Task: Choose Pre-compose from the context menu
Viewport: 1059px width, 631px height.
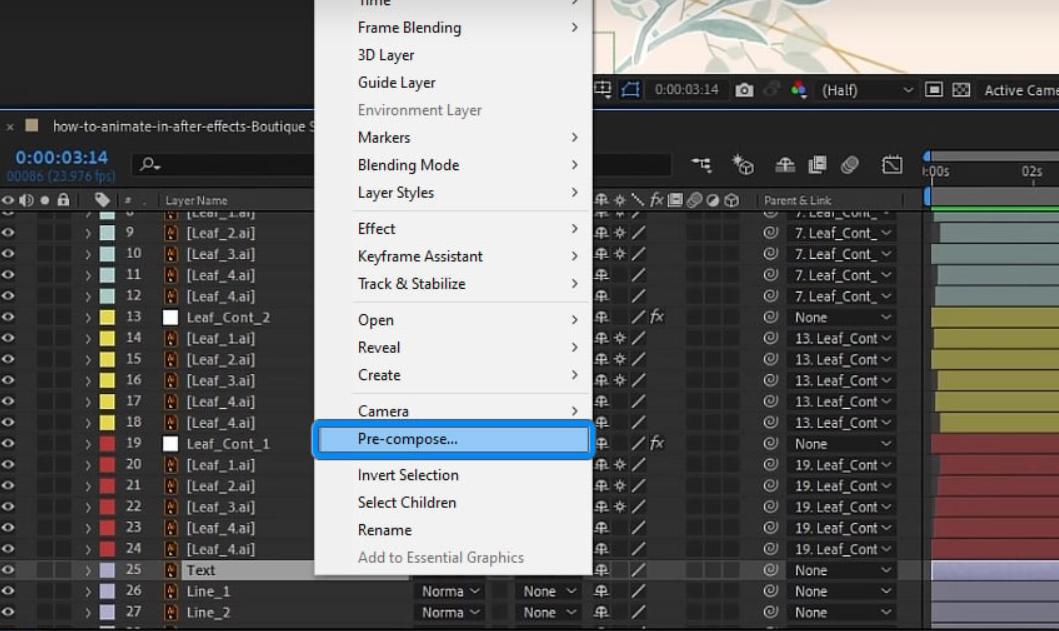Action: pos(453,439)
